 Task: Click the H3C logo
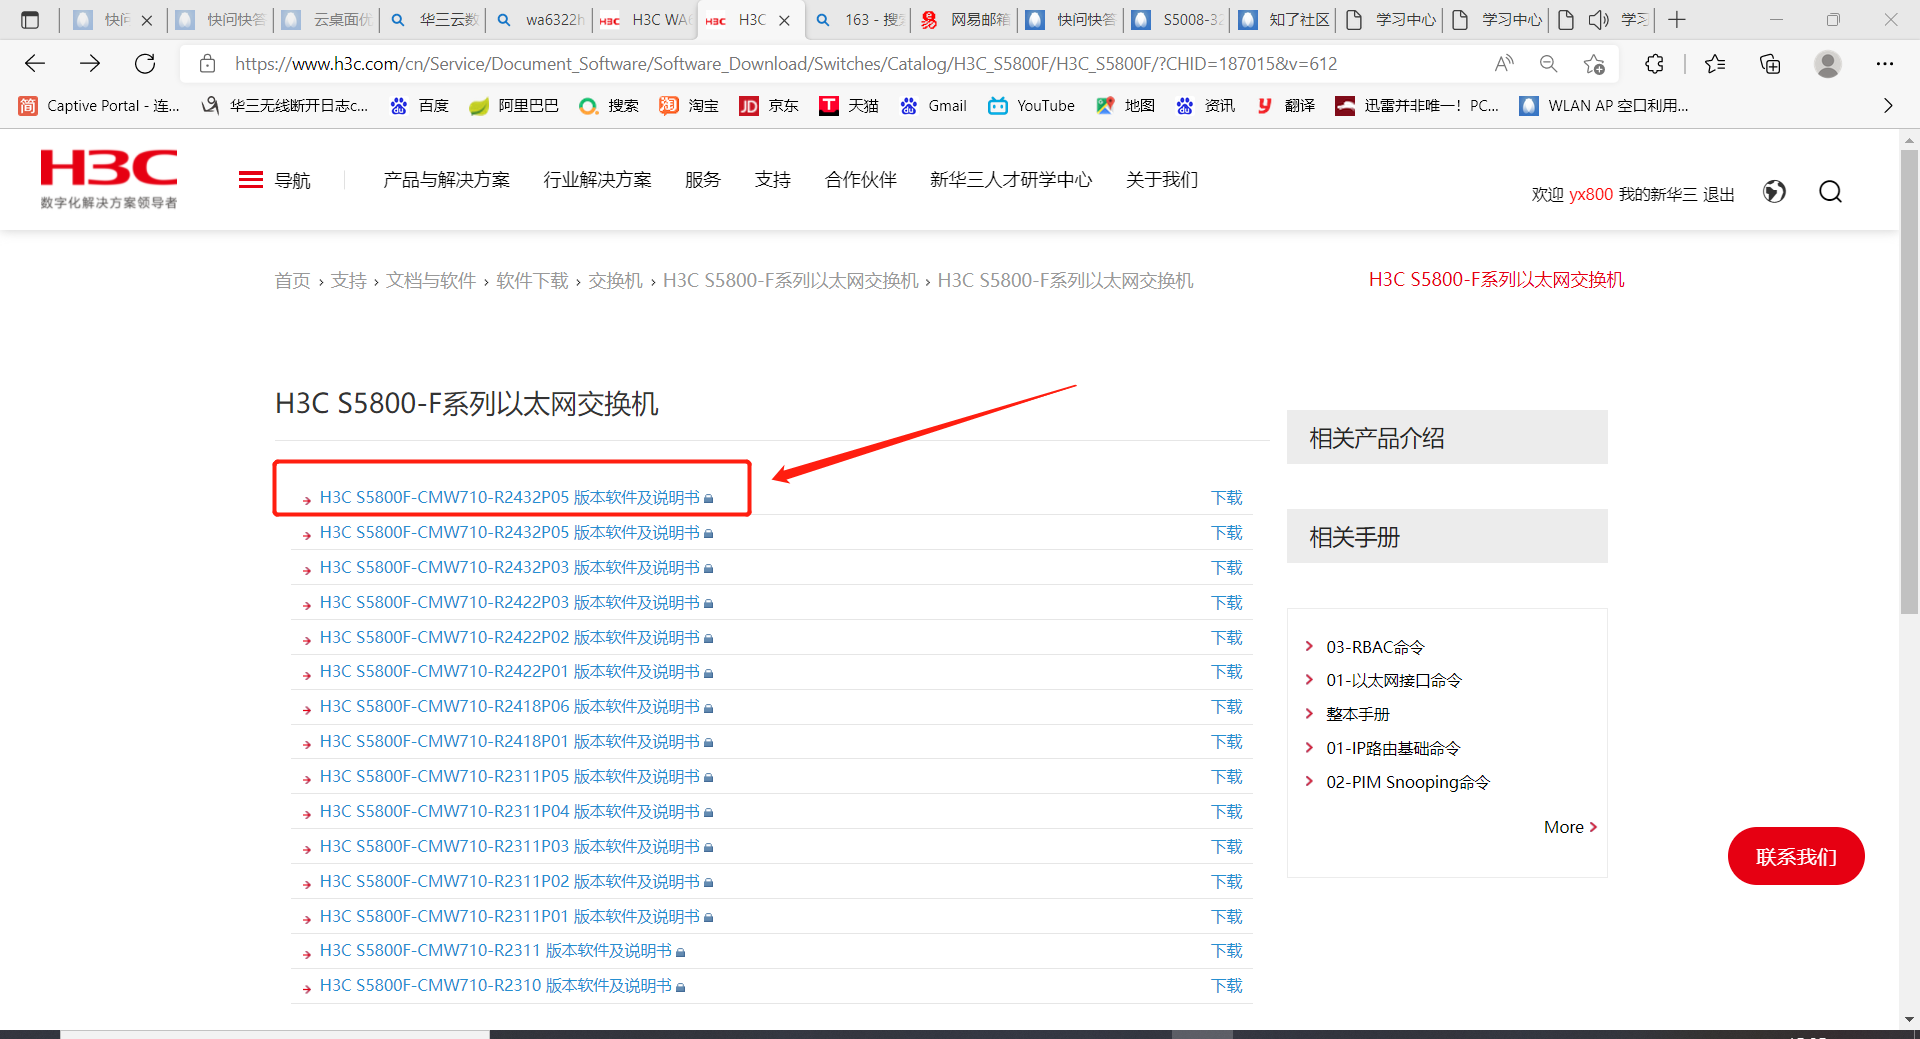pos(109,179)
